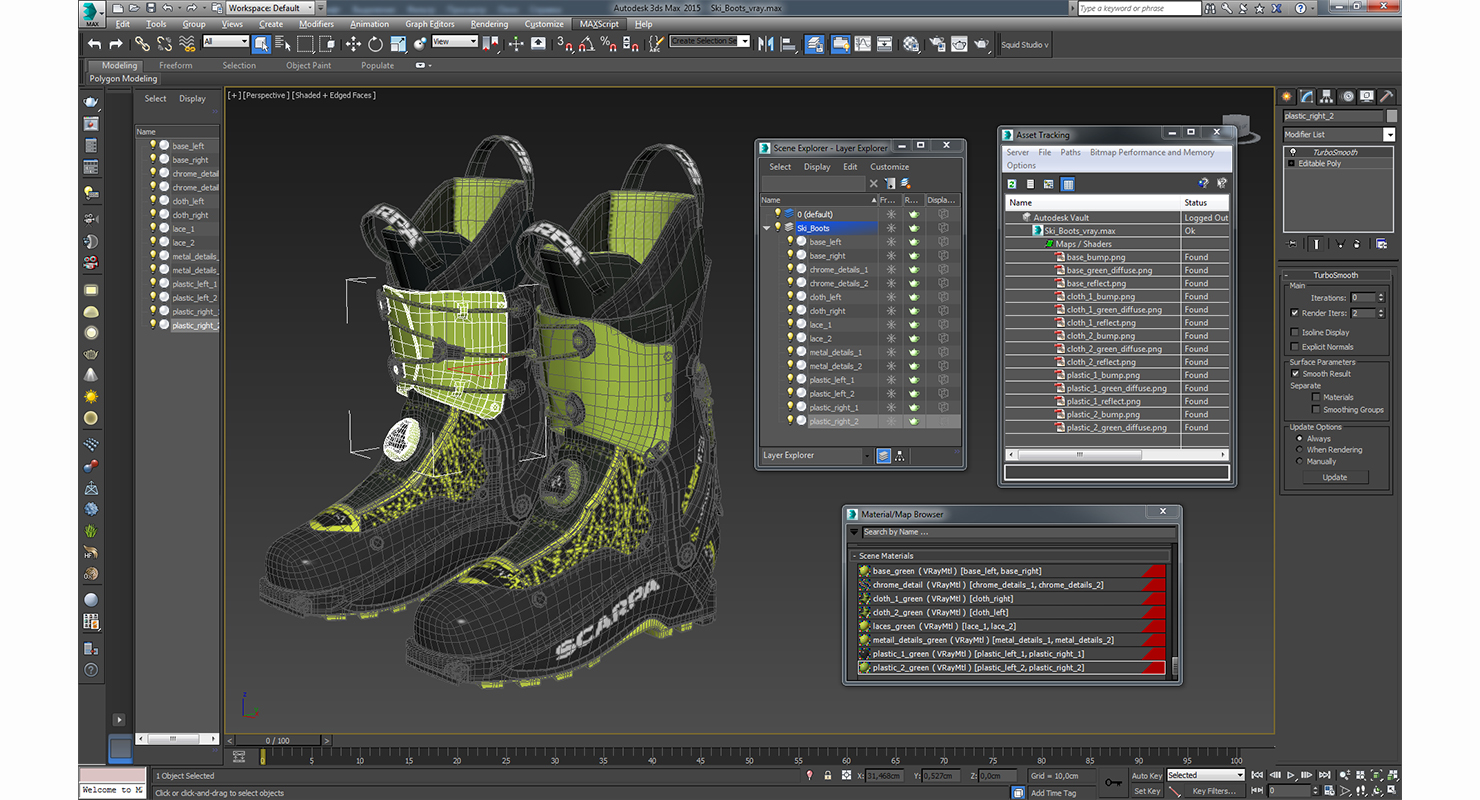Open Render Setup from the toolbar
Viewport: 1480px width, 800px height.
click(937, 44)
